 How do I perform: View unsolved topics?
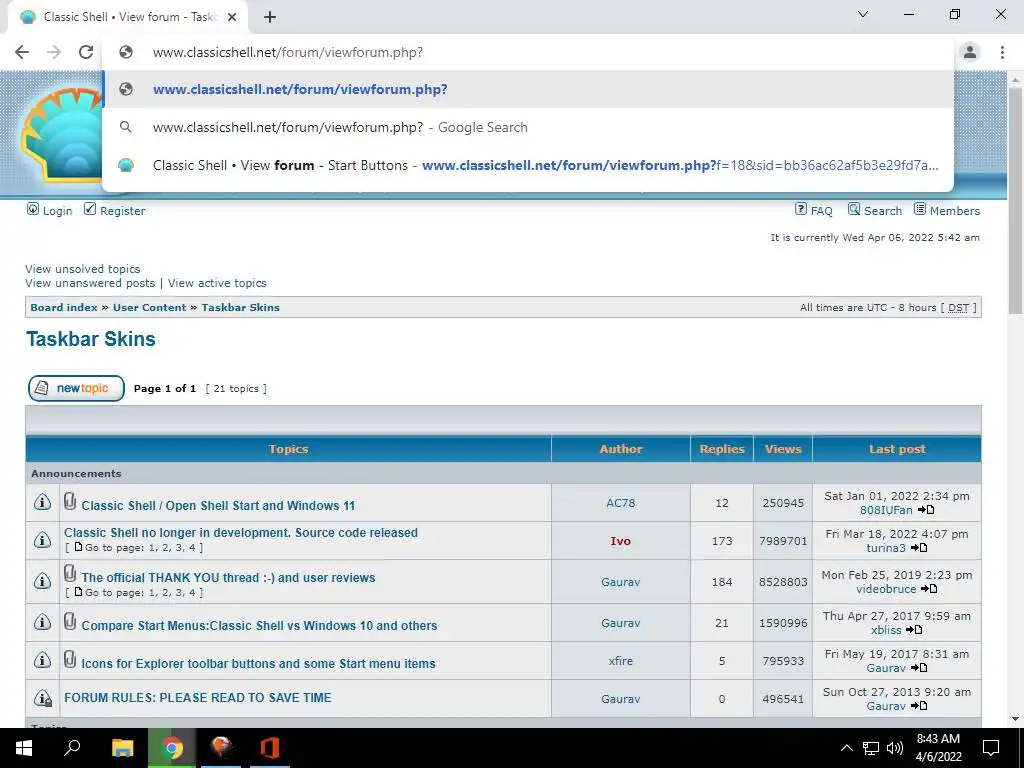click(x=82, y=269)
